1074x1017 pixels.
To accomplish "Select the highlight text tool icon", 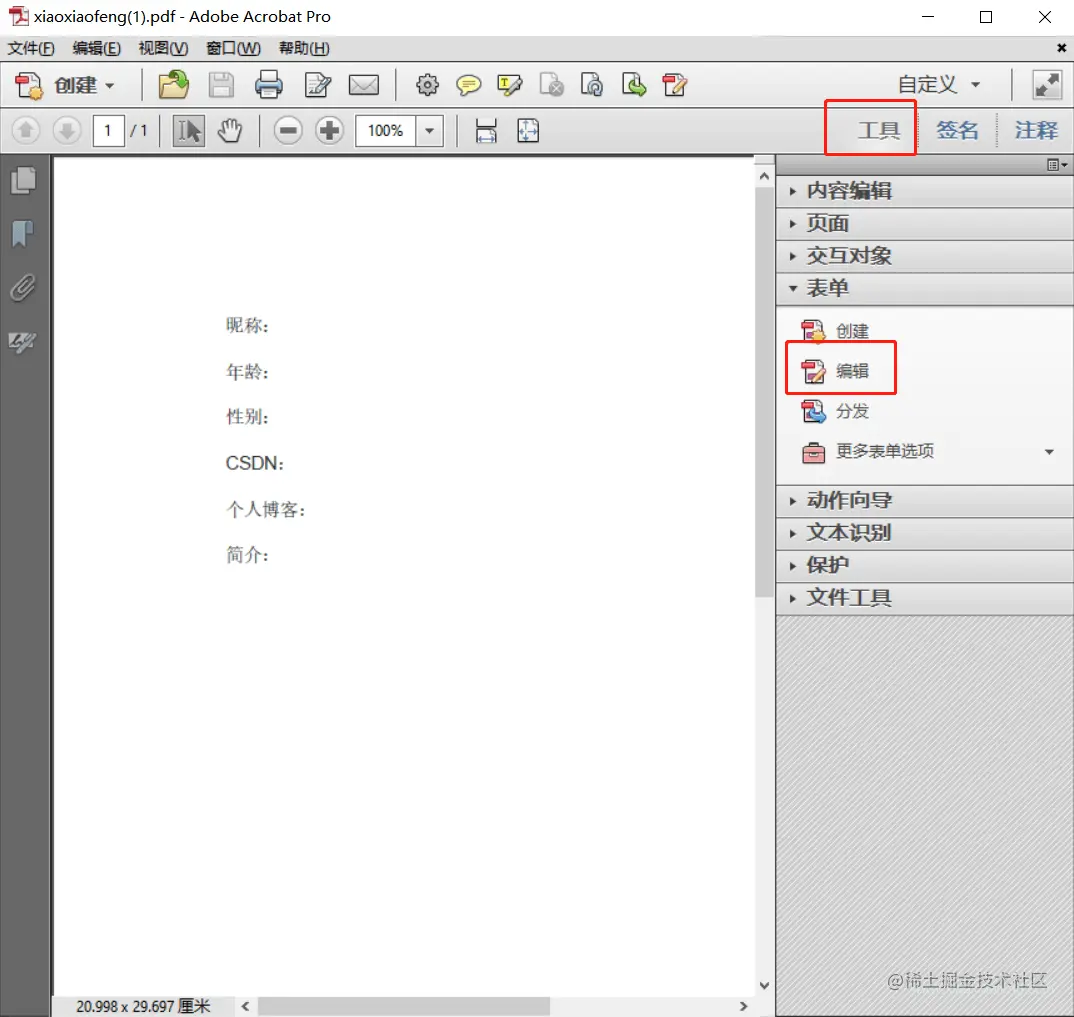I will 510,86.
